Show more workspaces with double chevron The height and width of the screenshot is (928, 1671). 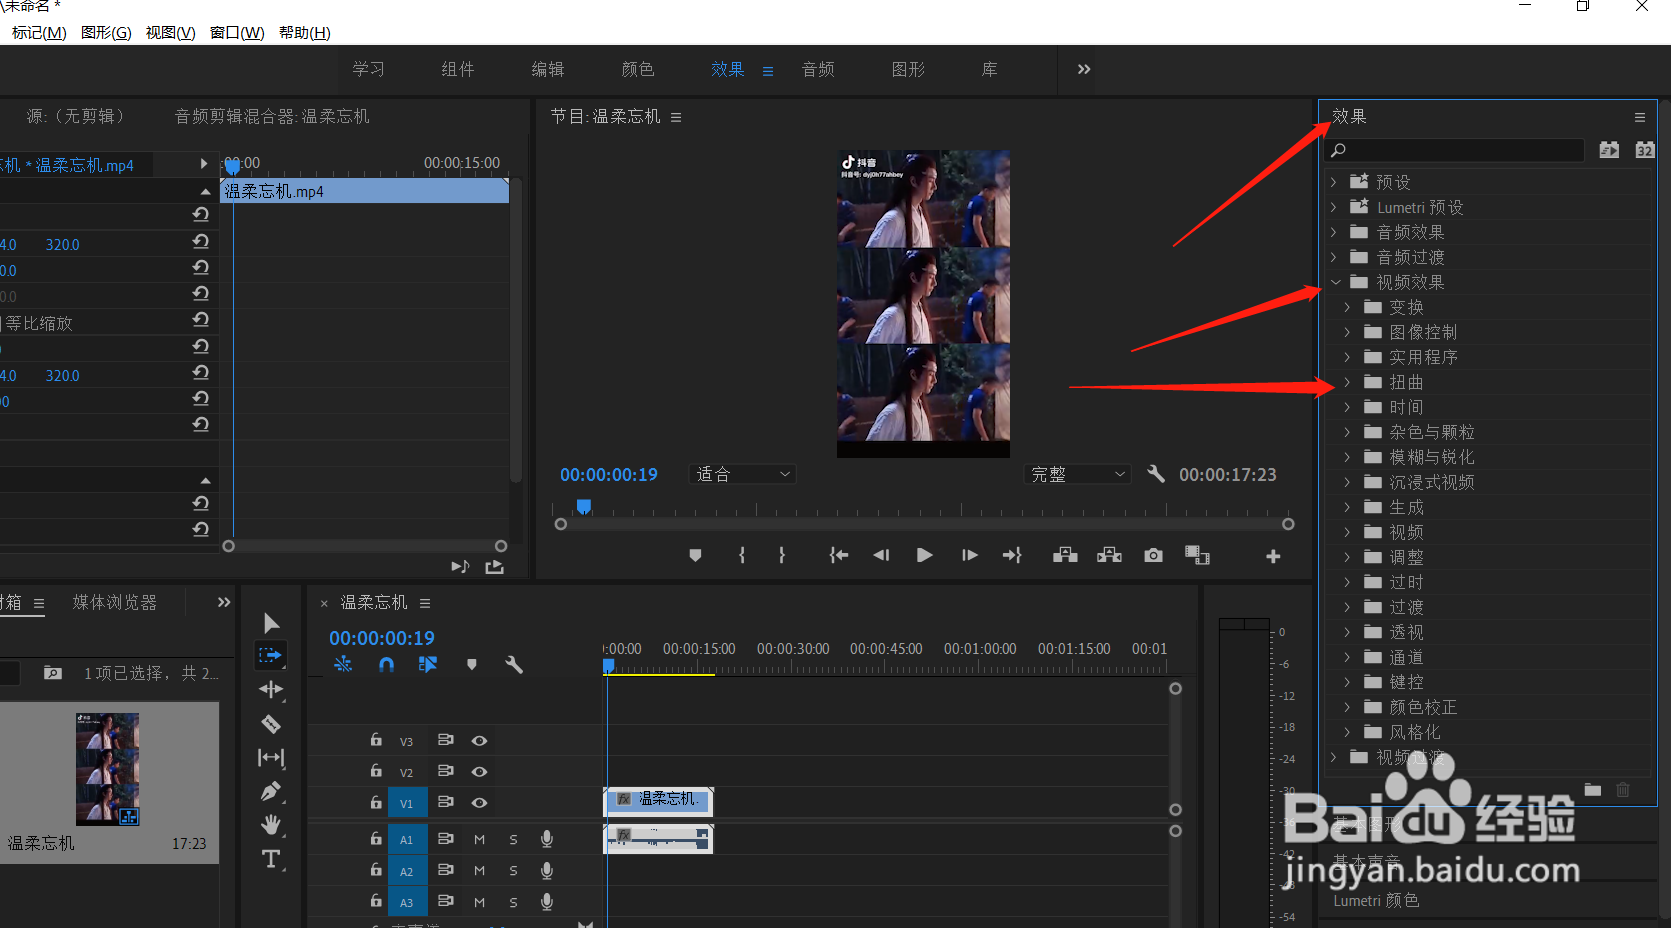point(1084,69)
